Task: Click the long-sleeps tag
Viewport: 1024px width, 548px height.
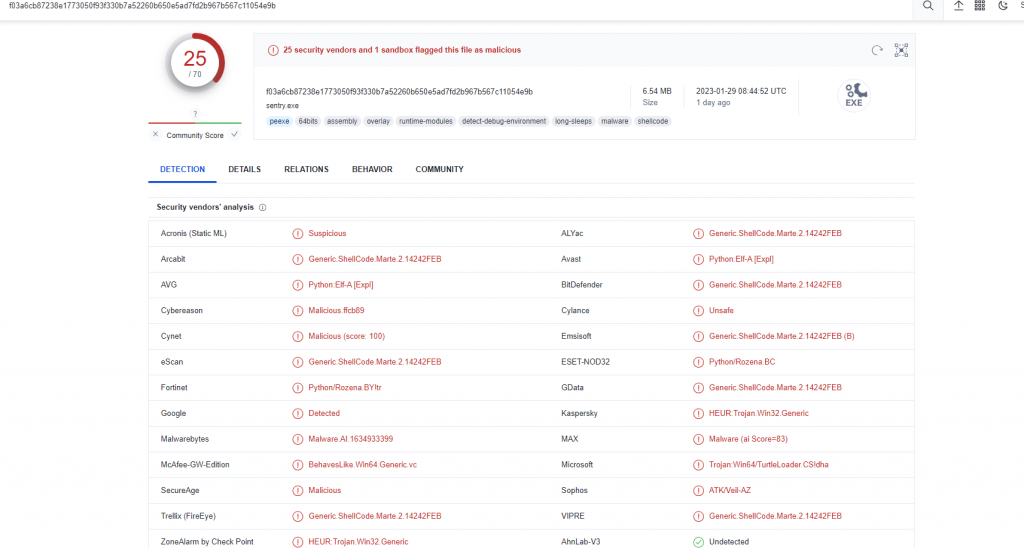Action: tap(573, 121)
